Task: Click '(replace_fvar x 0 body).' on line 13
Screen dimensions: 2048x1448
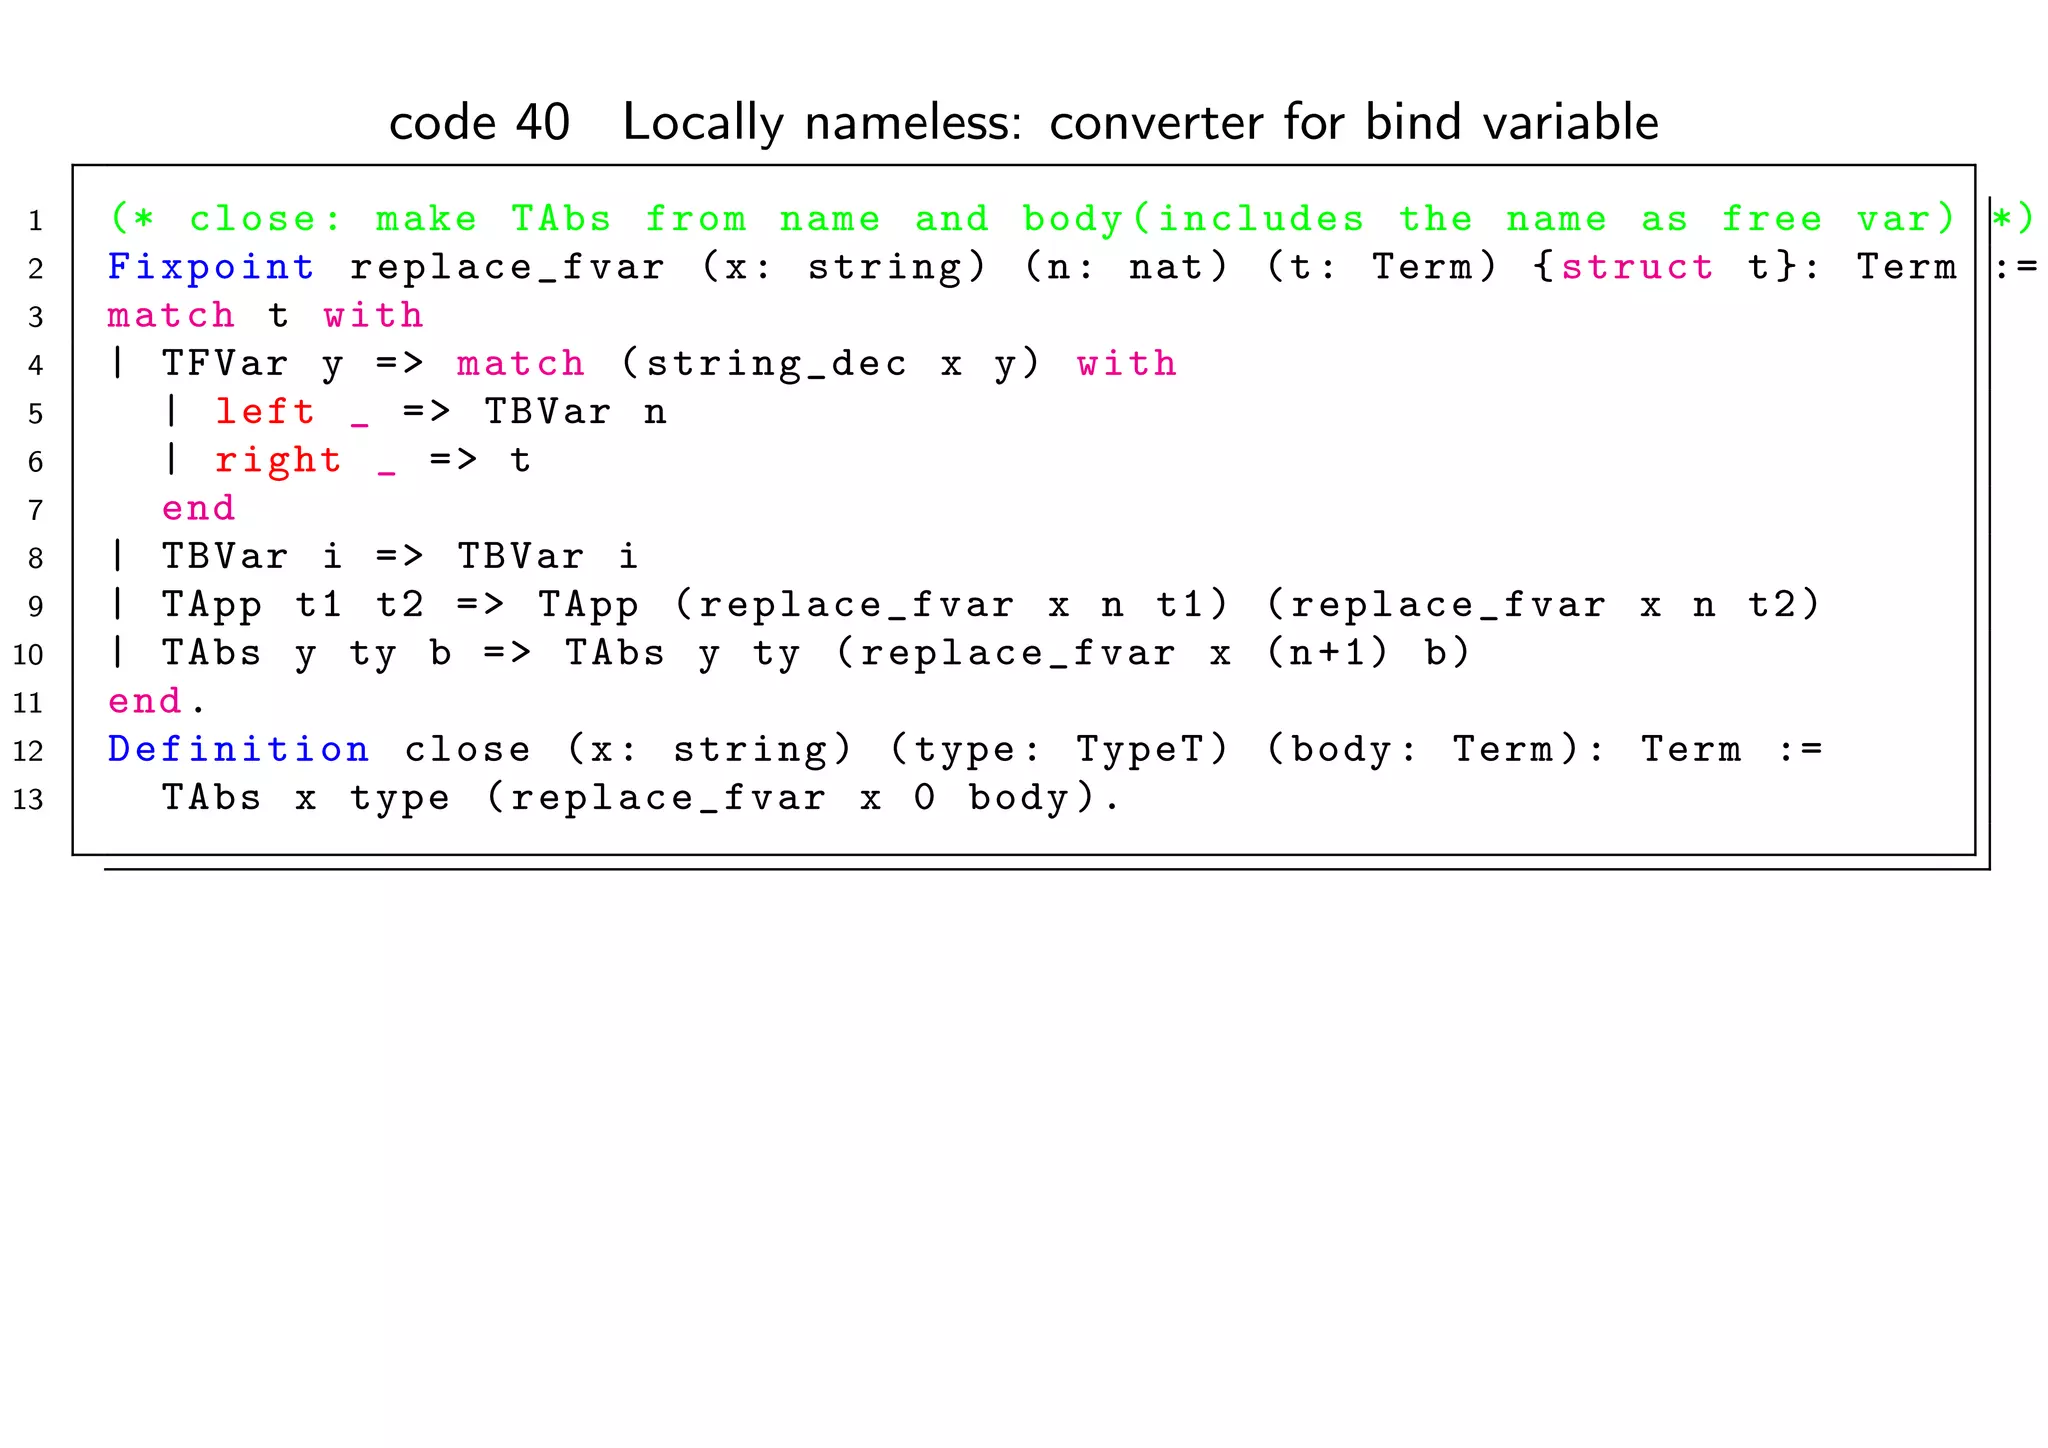Action: pos(803,797)
